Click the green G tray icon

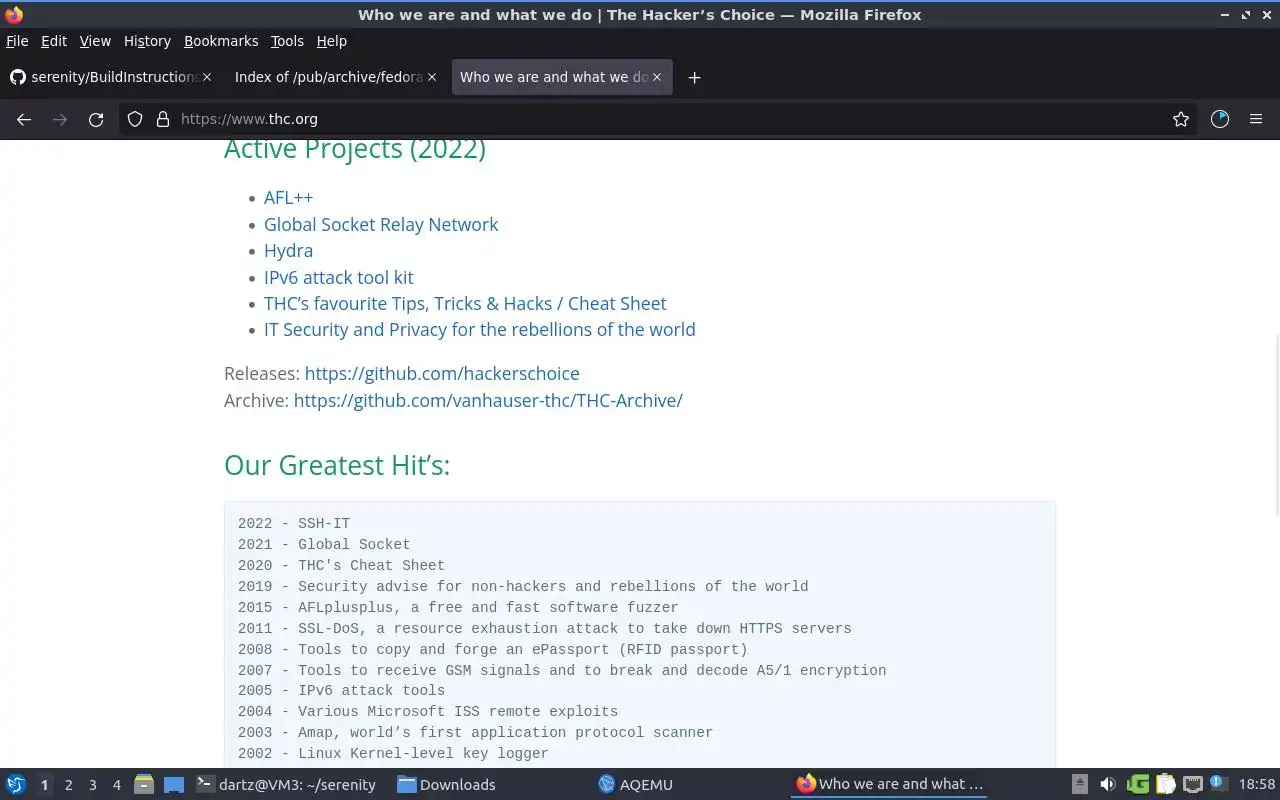click(1137, 785)
